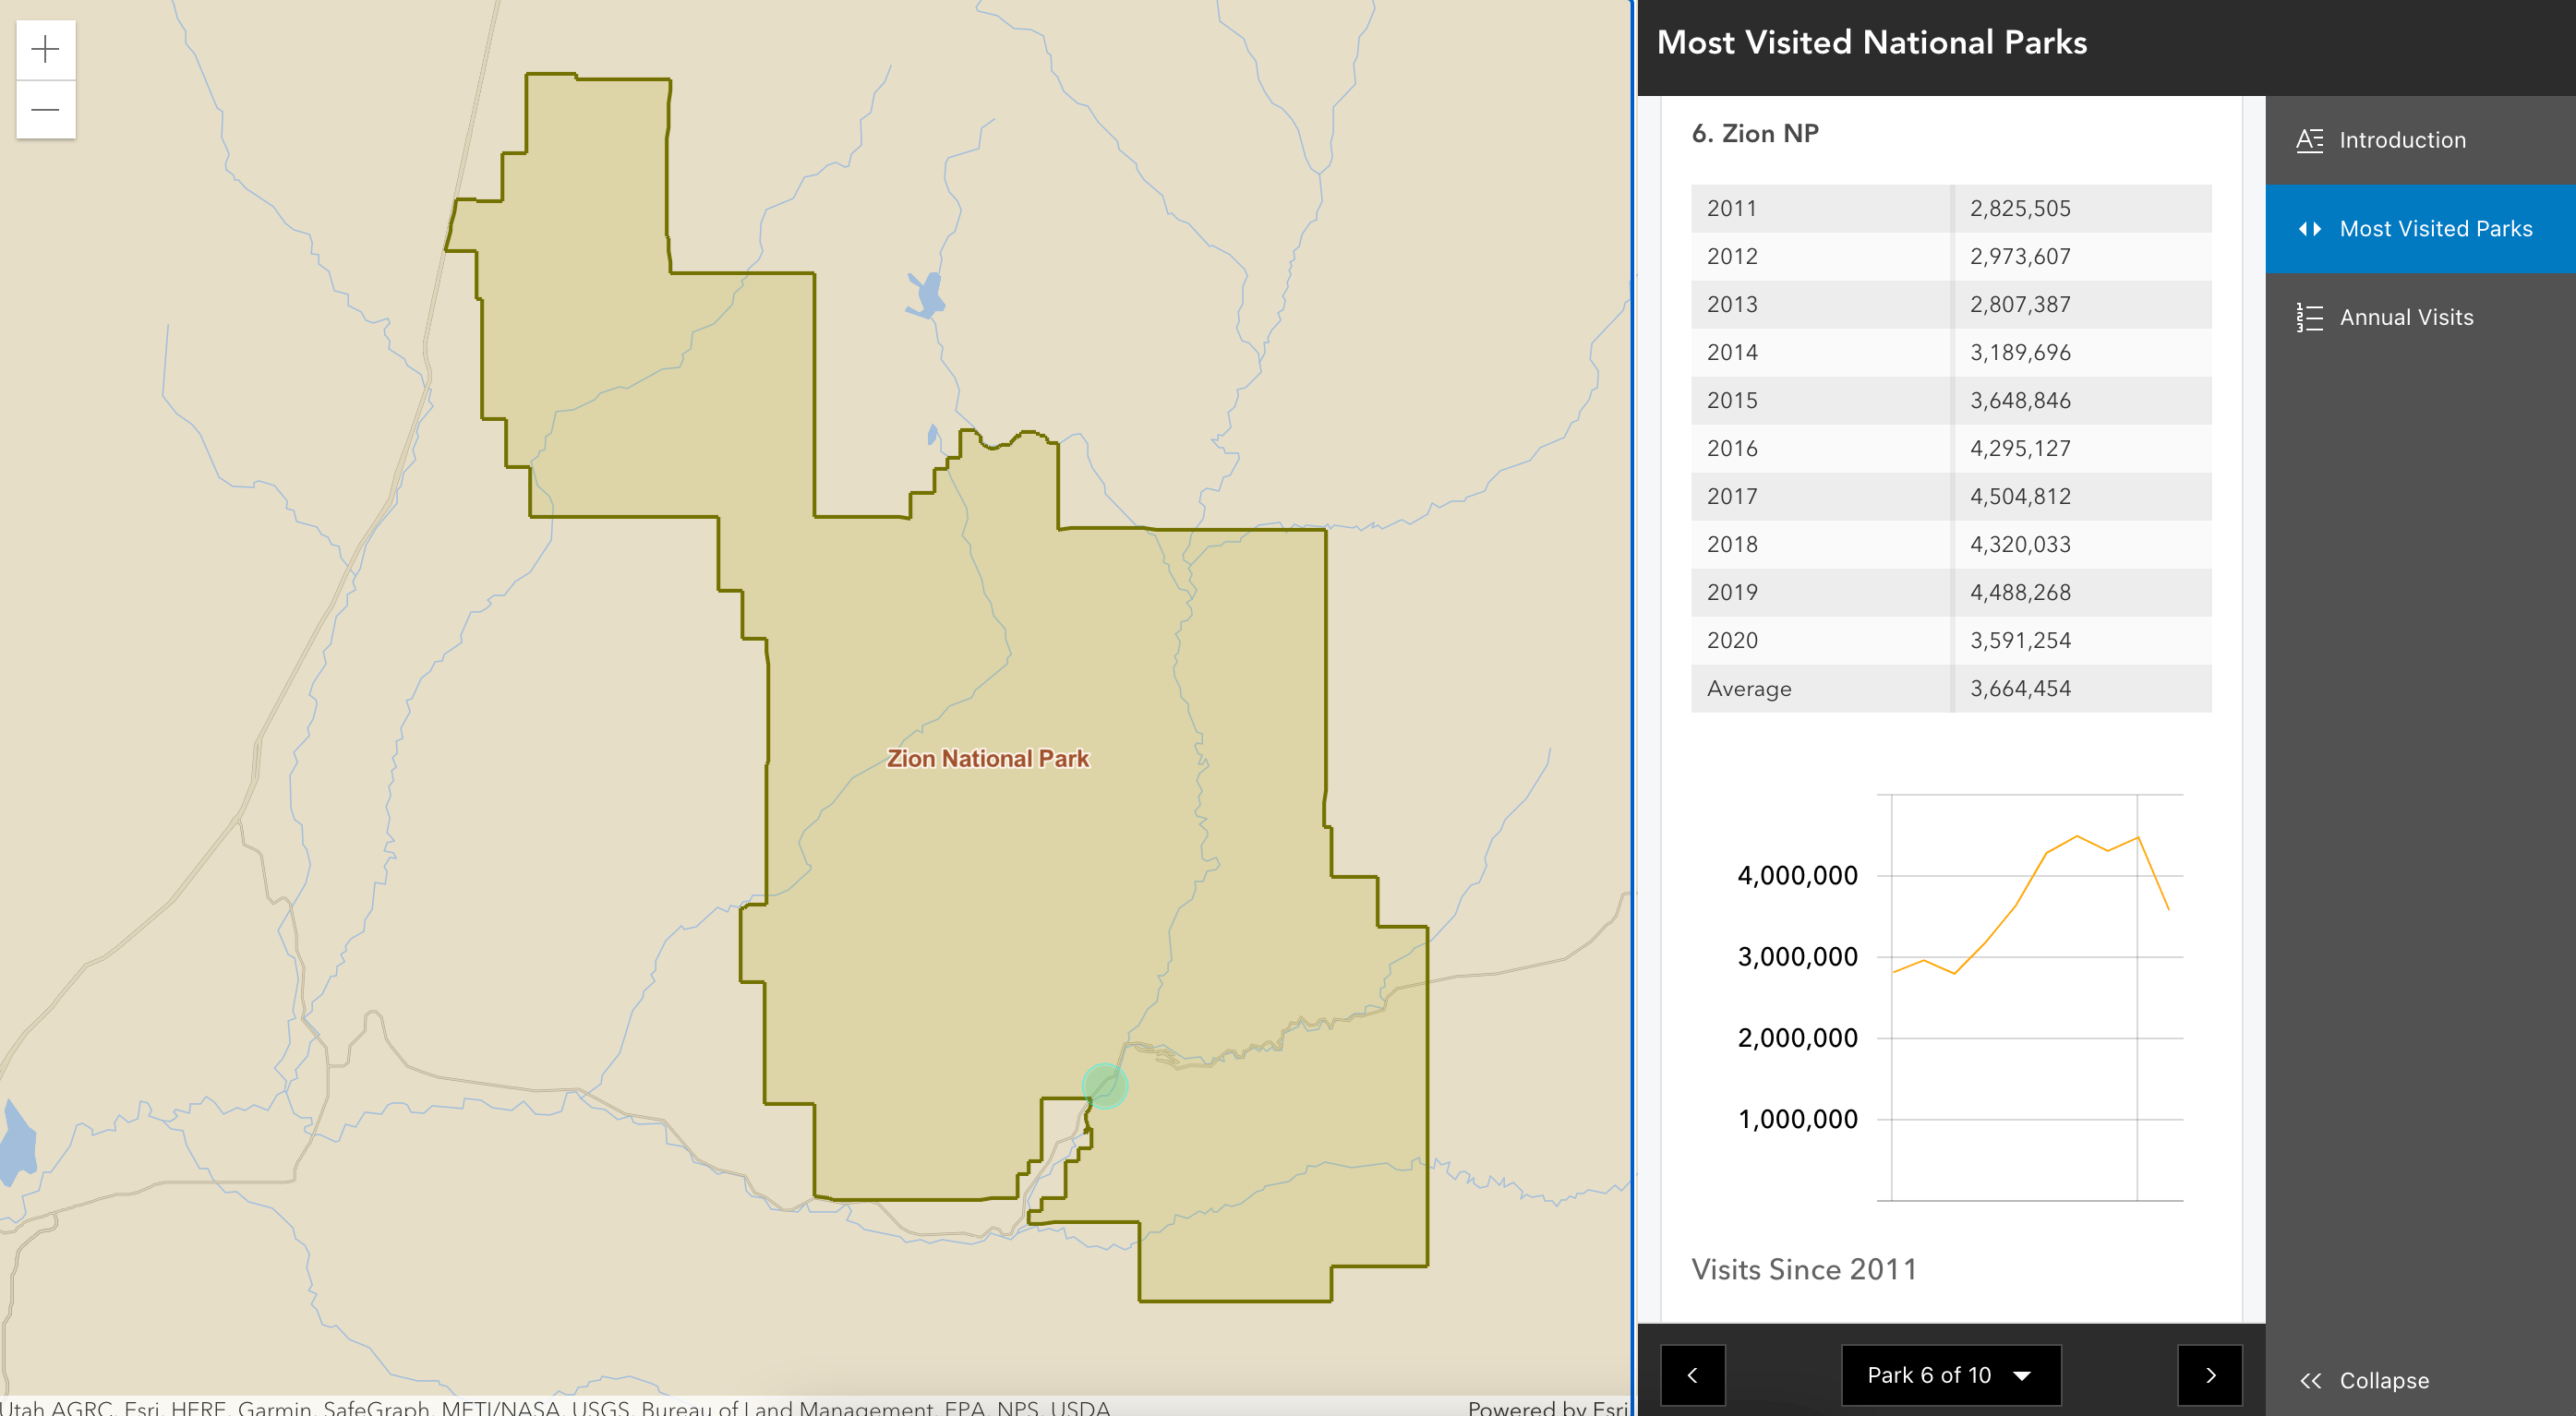Open the Introduction section
This screenshot has height=1416, width=2576.
(x=2402, y=140)
